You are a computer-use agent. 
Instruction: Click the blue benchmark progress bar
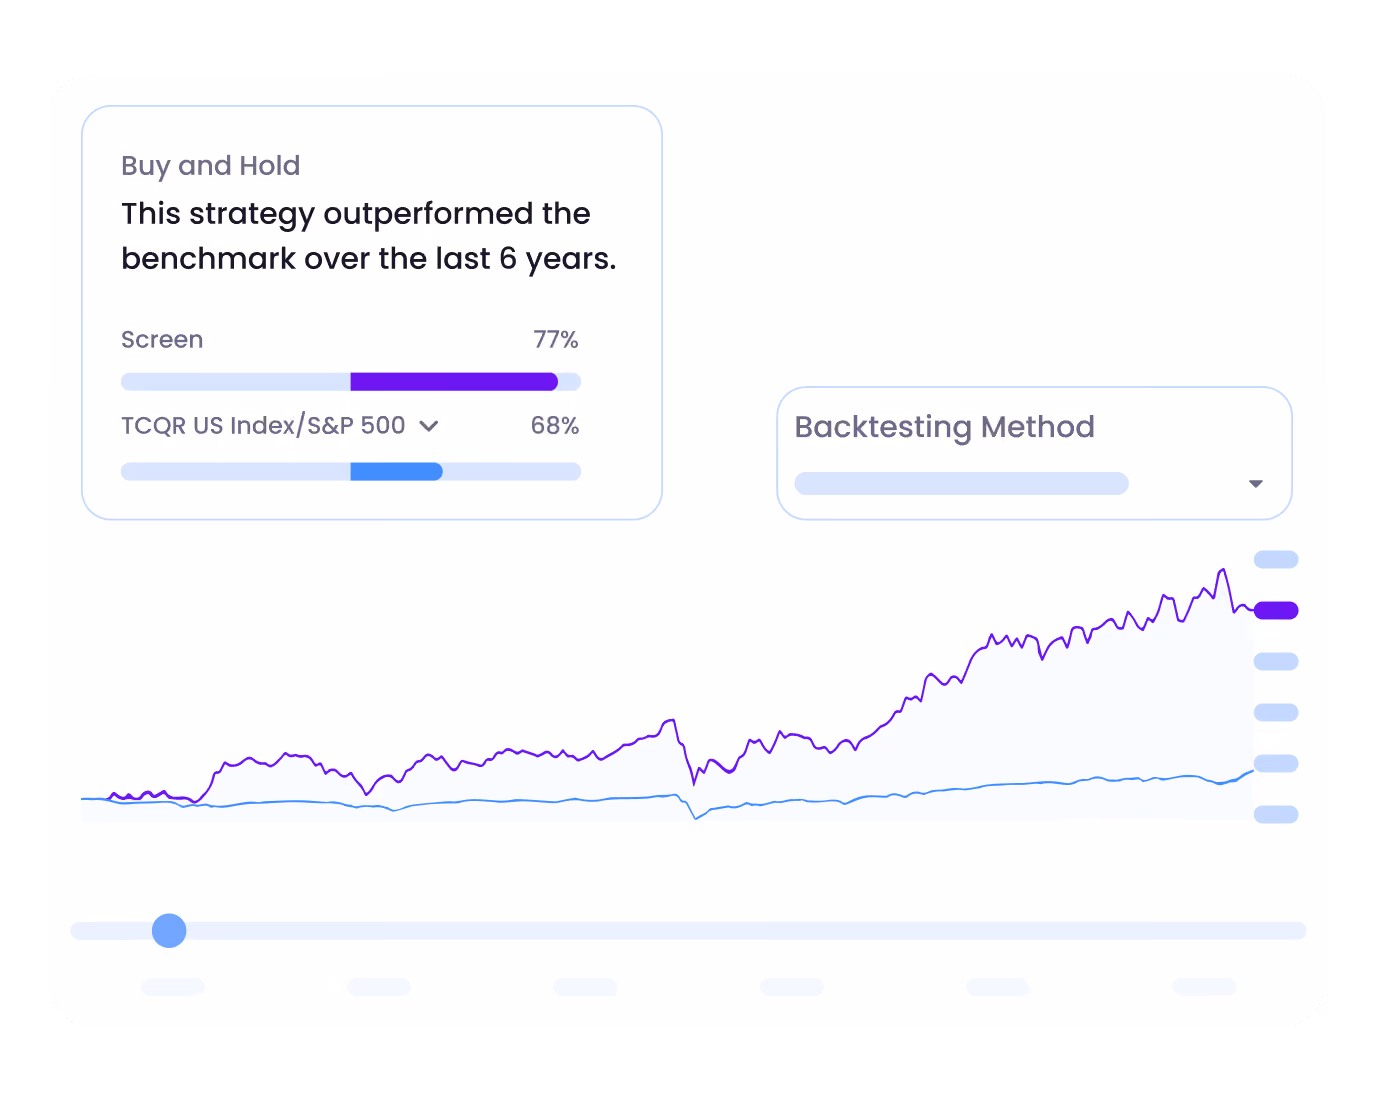(396, 472)
